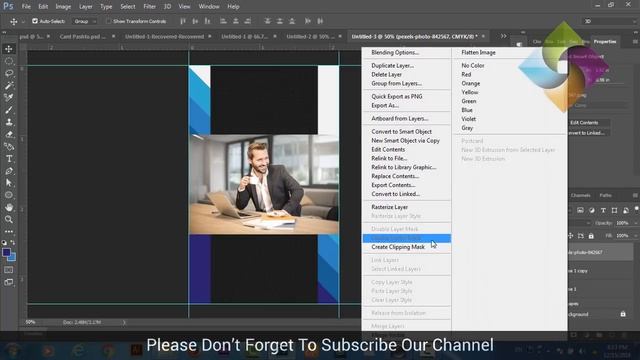Filter layers by type (T) icon

[603, 211]
